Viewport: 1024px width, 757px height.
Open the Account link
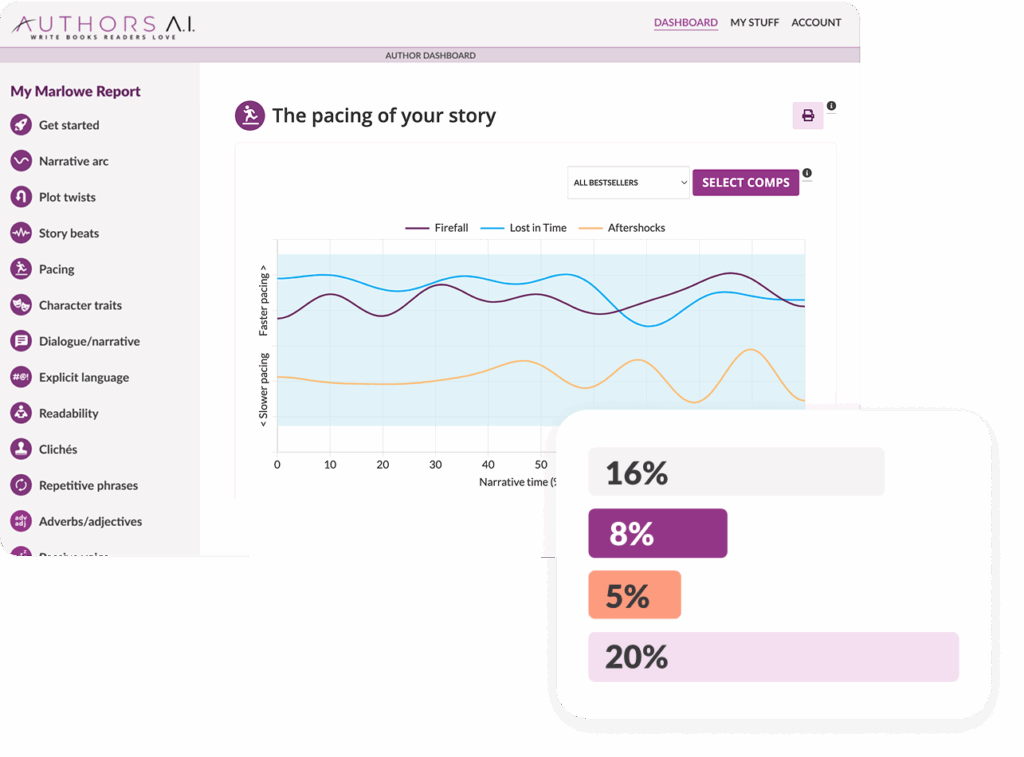tap(816, 22)
